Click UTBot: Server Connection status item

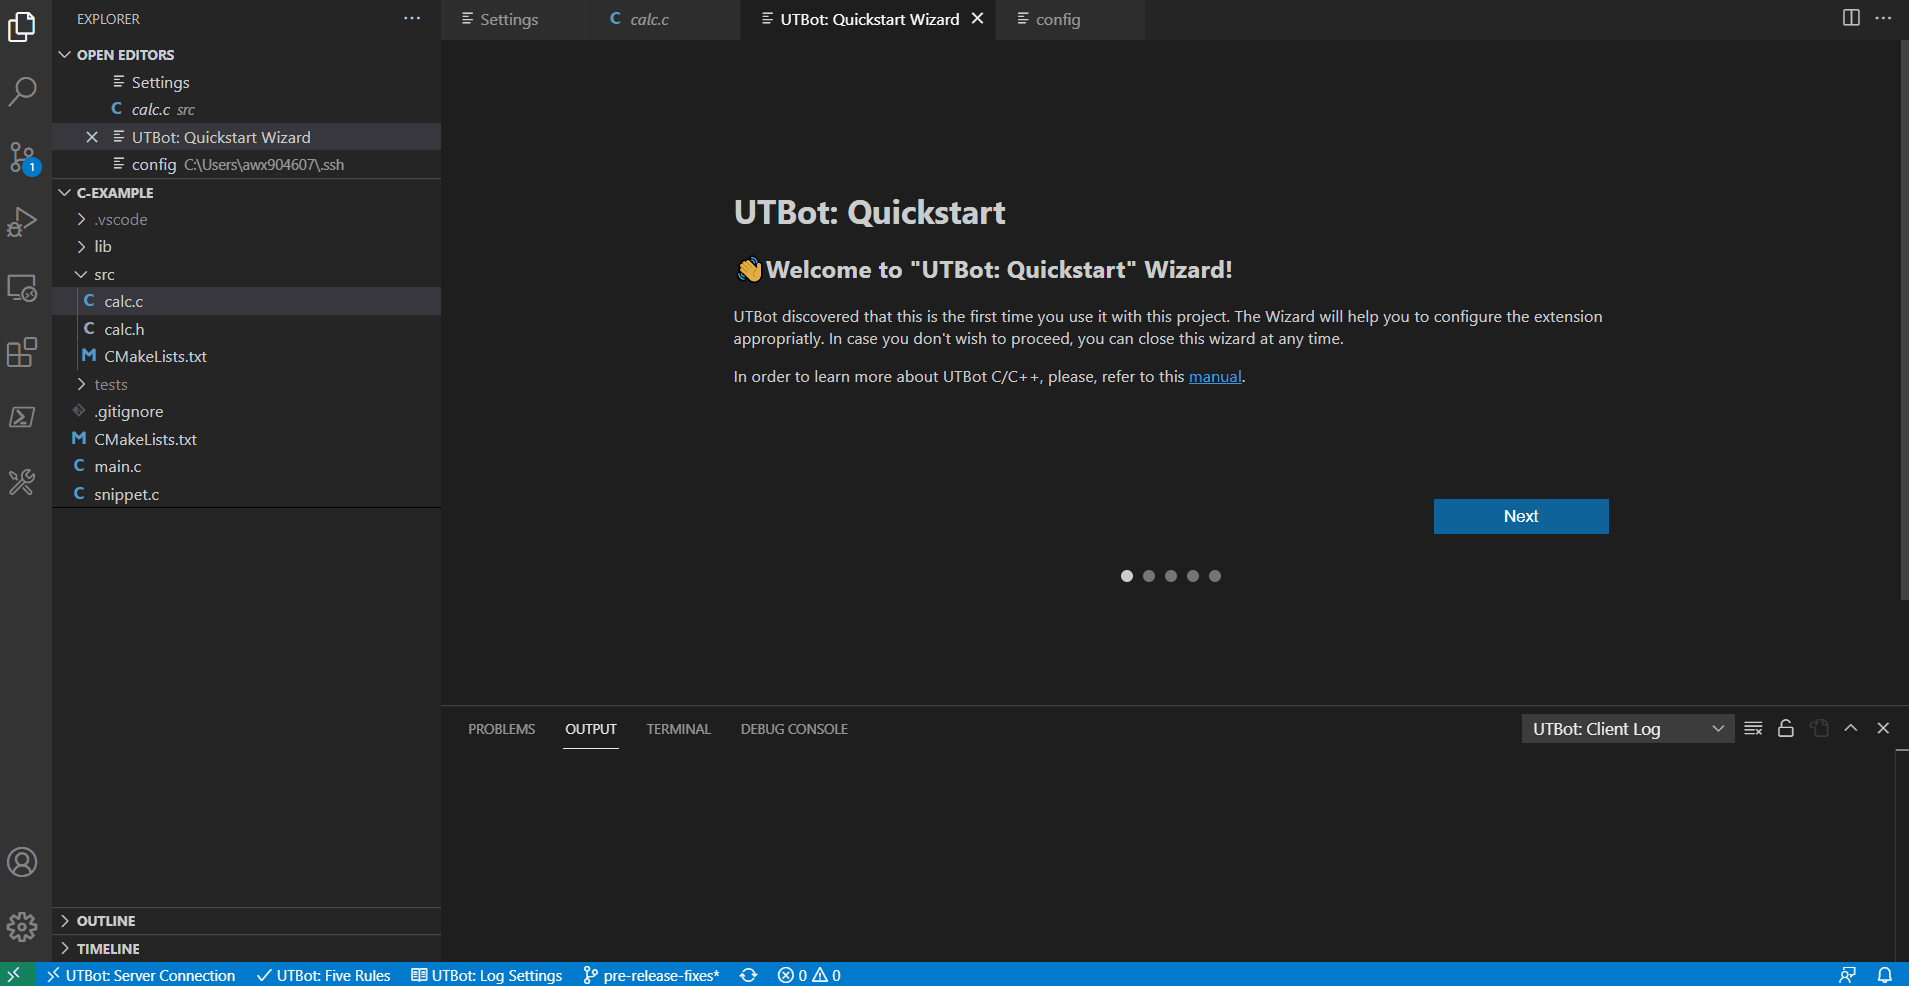(x=141, y=975)
